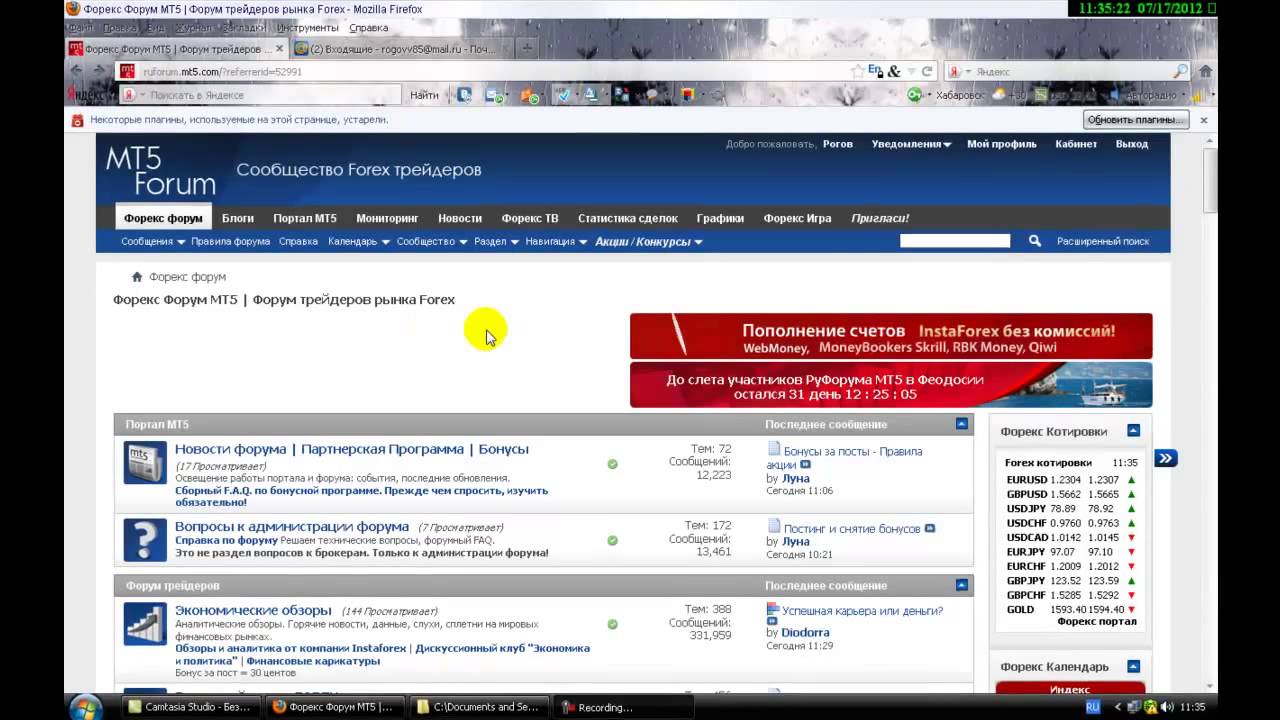
Task: Collapse the Форекс Календарь widget
Action: pyautogui.click(x=1133, y=666)
